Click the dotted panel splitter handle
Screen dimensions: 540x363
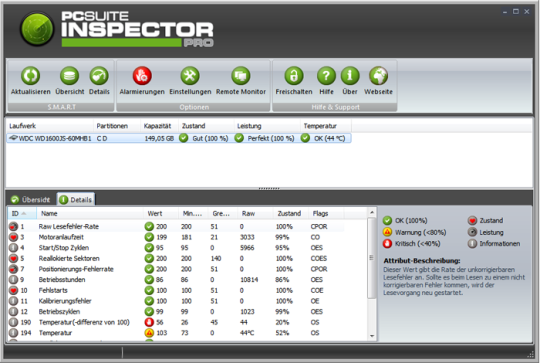pos(269,188)
